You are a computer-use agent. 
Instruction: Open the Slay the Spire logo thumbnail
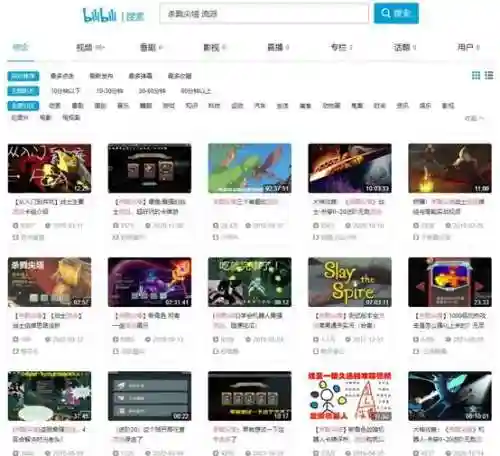[x=350, y=282]
